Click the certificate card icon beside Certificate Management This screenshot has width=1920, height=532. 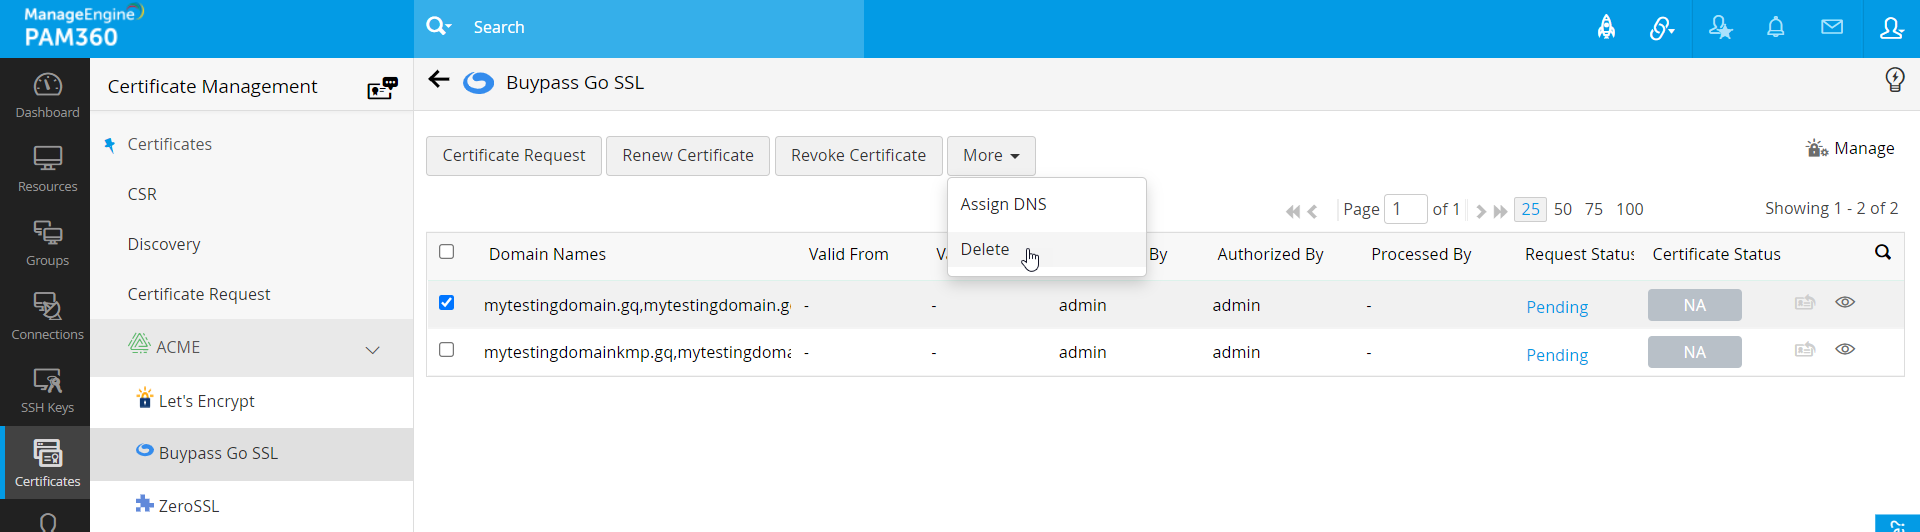382,88
